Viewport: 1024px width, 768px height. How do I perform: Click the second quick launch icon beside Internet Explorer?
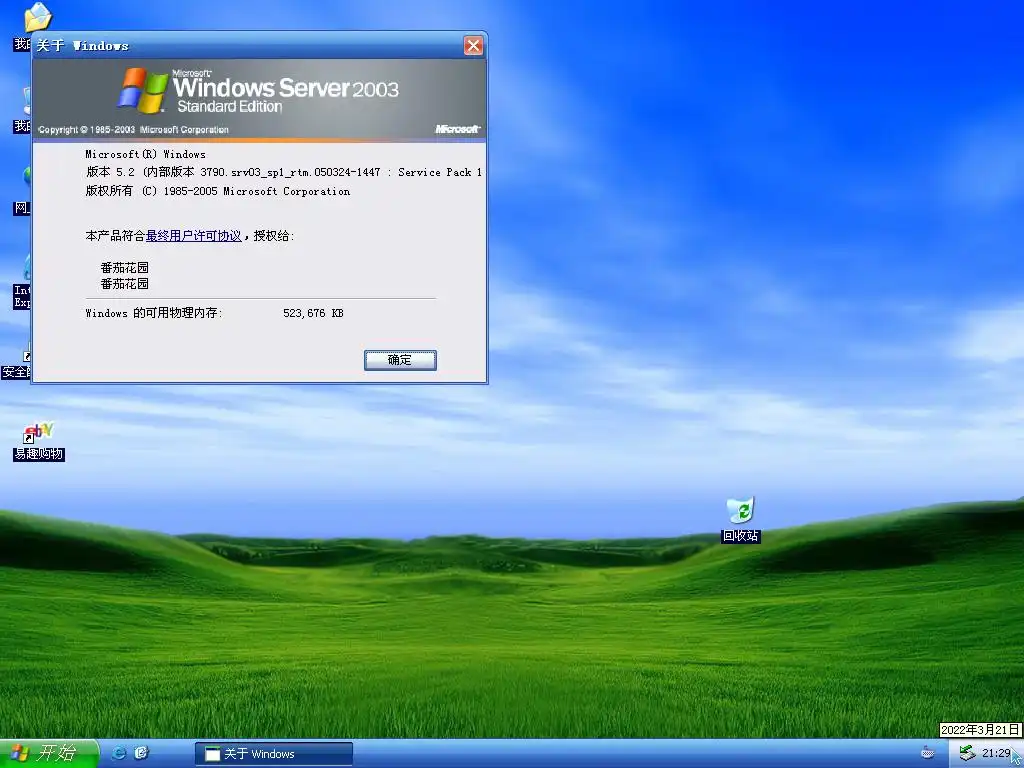click(x=142, y=753)
